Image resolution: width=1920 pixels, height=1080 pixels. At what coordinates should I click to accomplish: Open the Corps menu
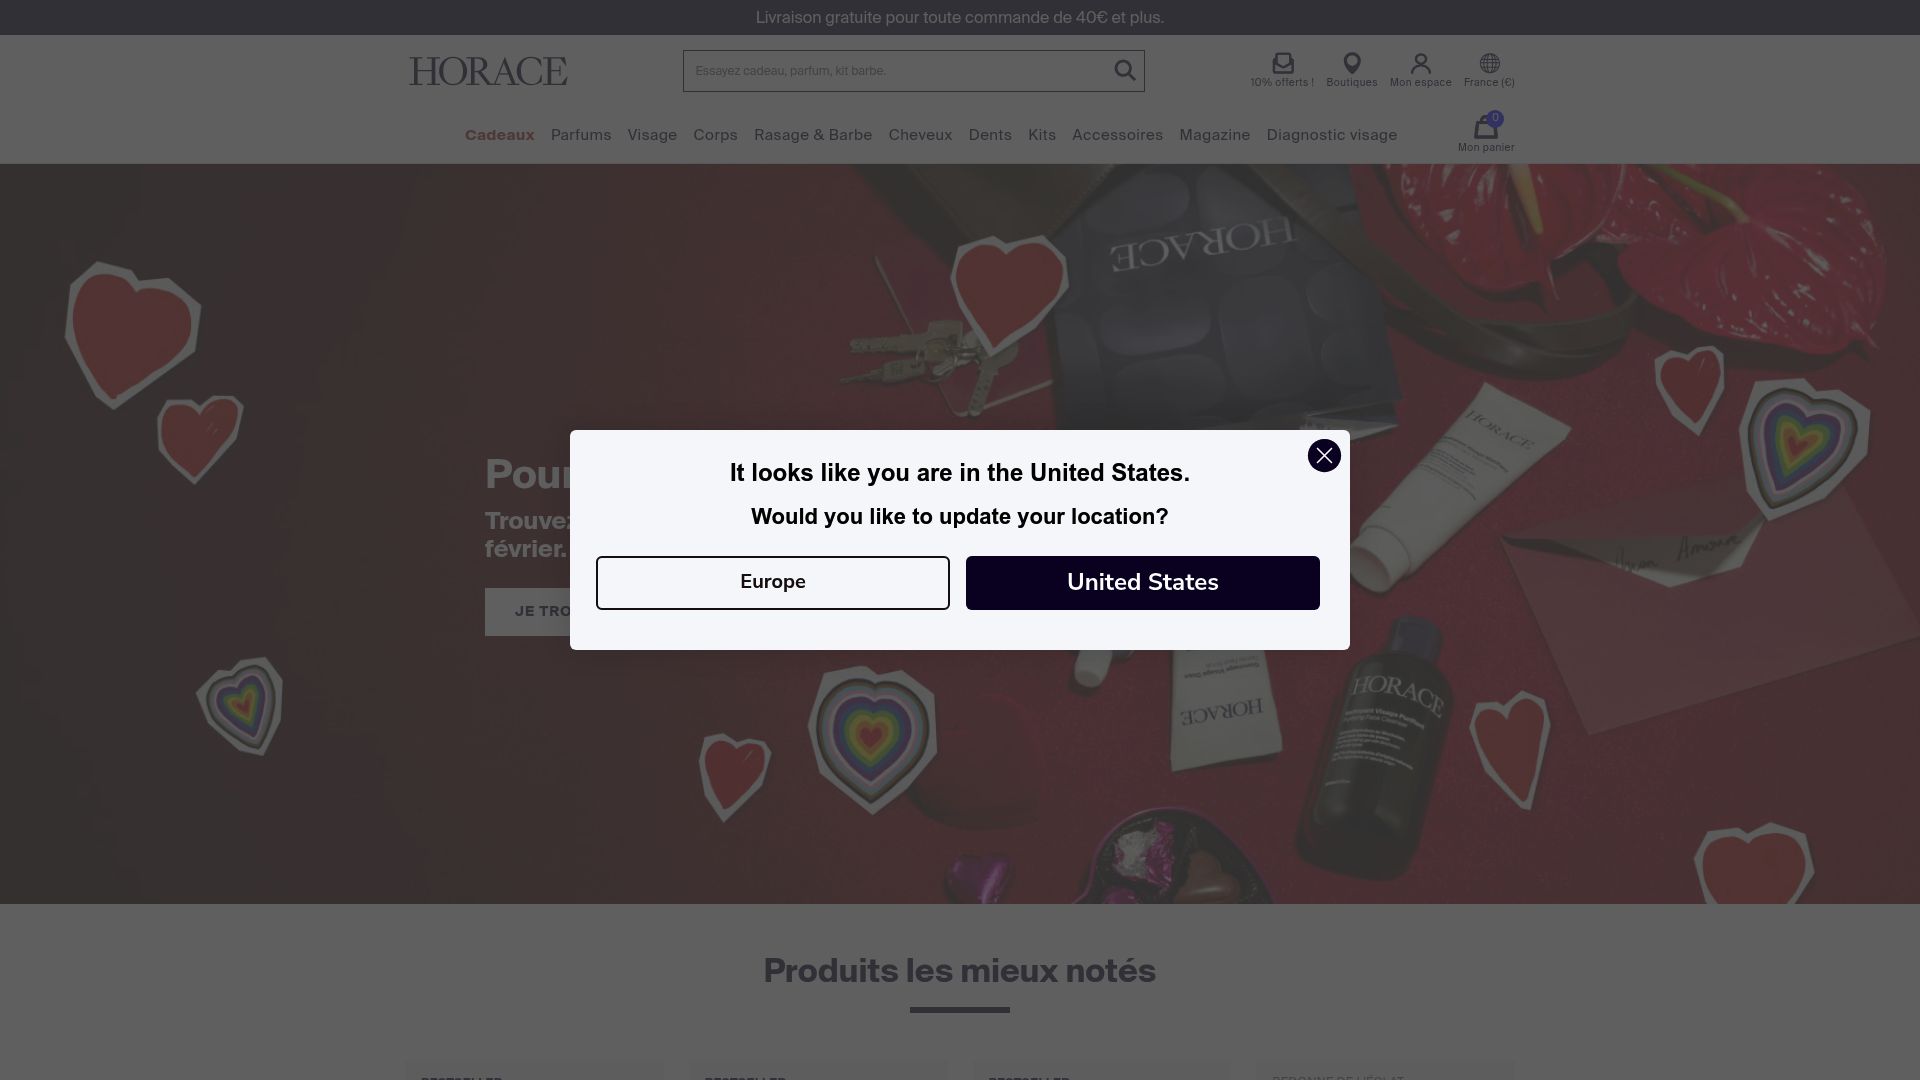tap(715, 135)
